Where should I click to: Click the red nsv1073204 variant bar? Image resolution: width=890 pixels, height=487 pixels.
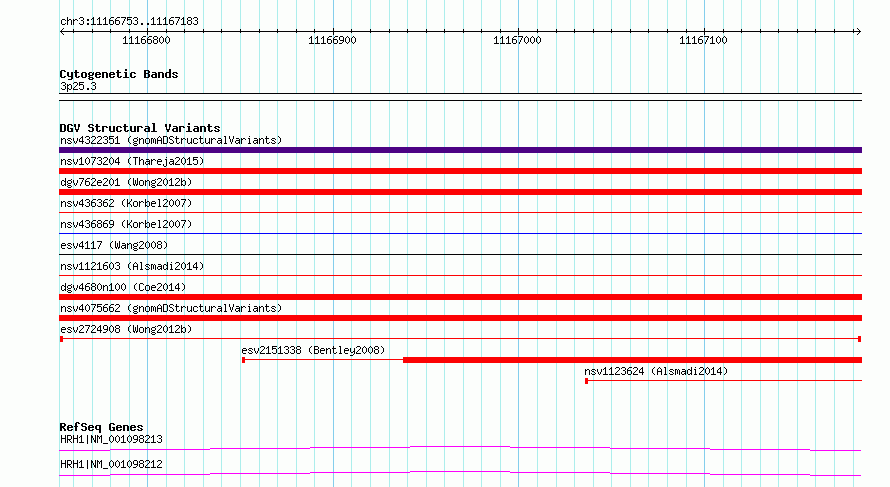pos(460,171)
